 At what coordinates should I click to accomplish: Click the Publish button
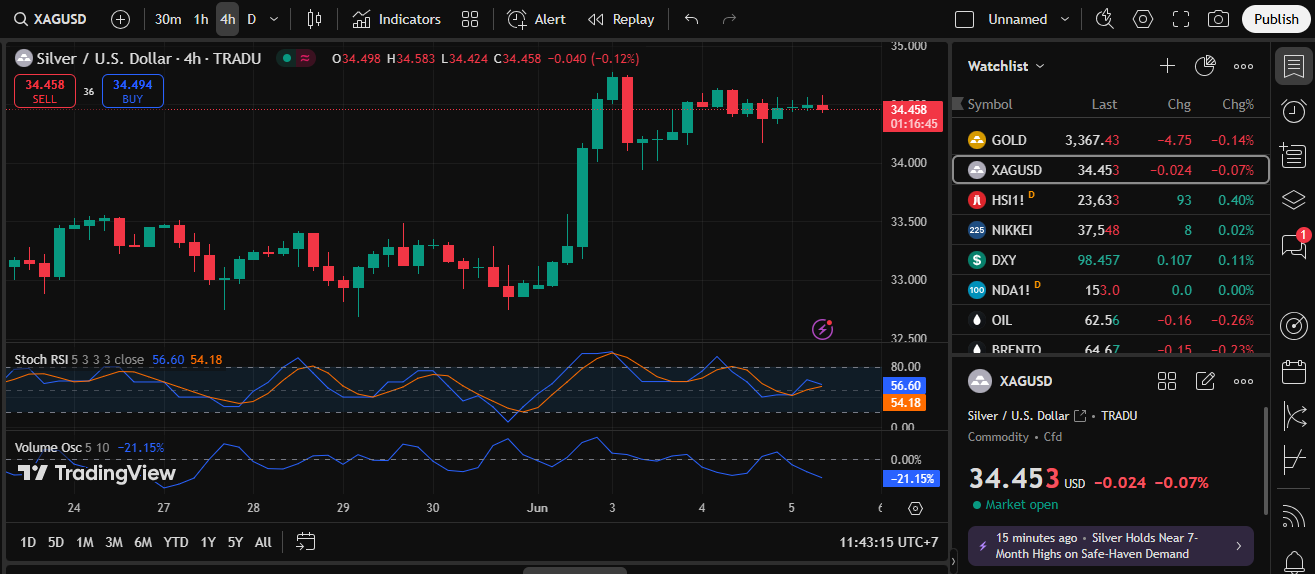[x=1276, y=19]
